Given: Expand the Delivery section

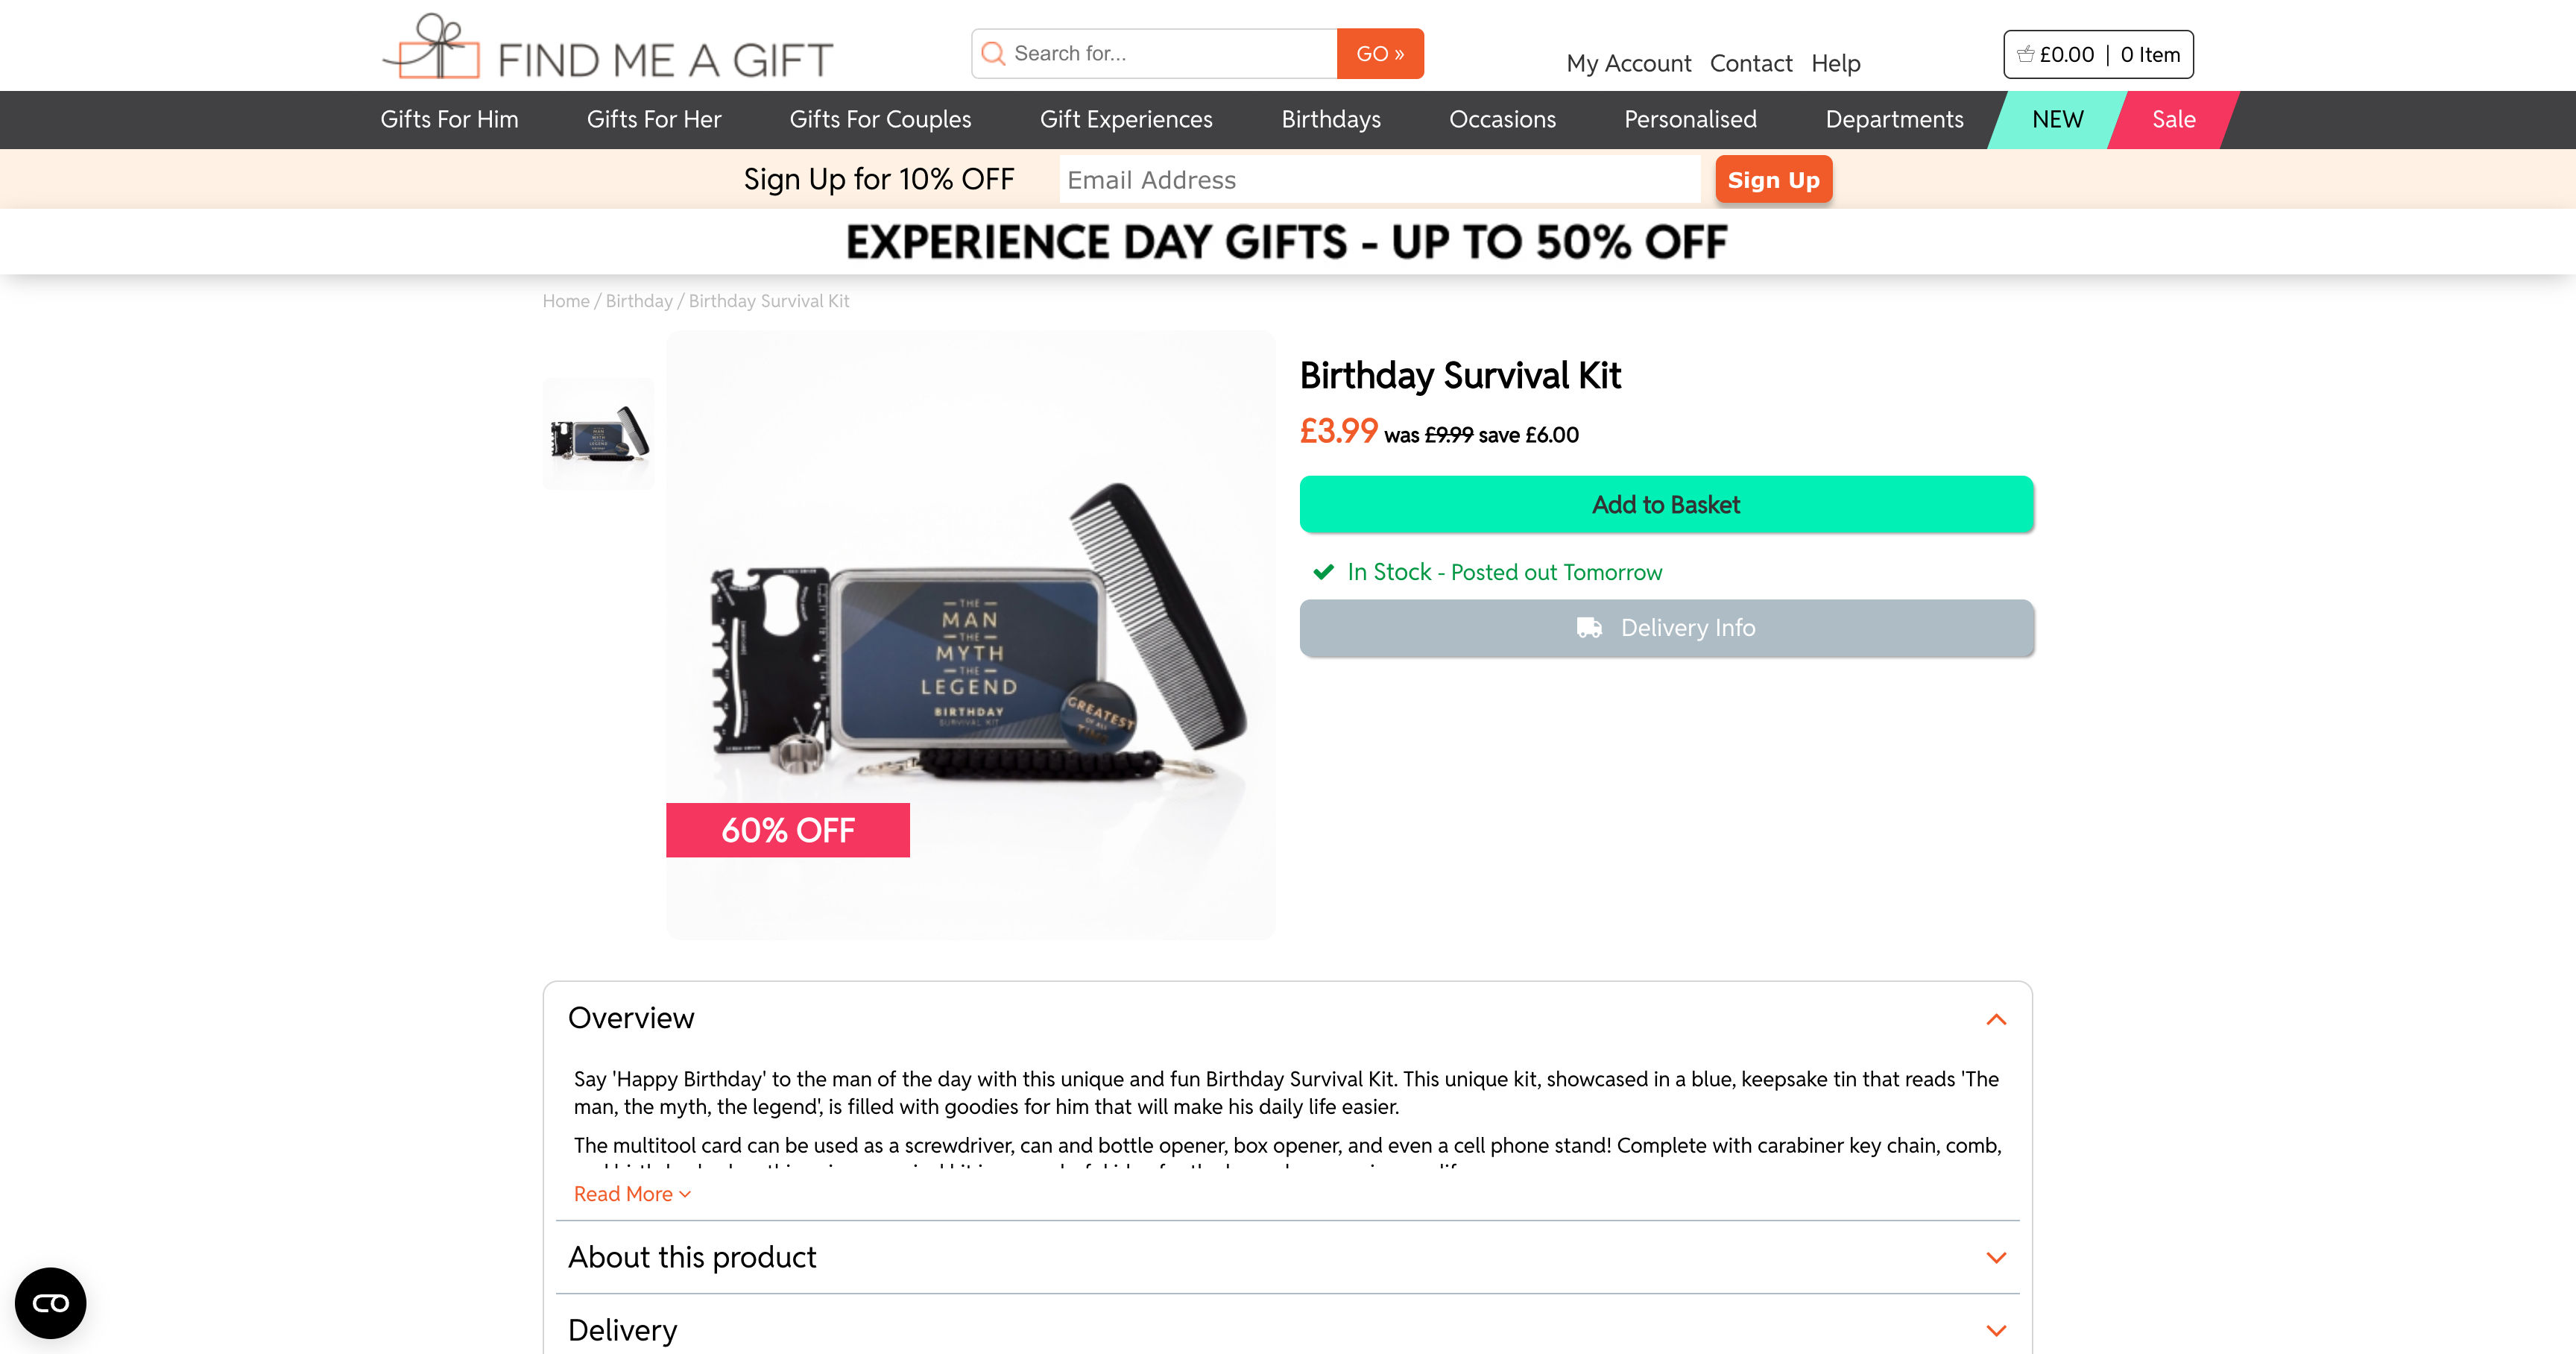Looking at the screenshot, I should pyautogui.click(x=1996, y=1330).
